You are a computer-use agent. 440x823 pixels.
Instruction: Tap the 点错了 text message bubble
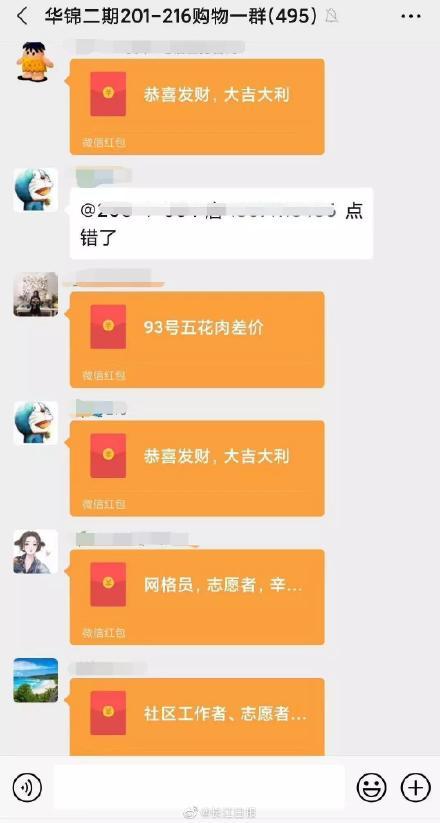[221, 223]
